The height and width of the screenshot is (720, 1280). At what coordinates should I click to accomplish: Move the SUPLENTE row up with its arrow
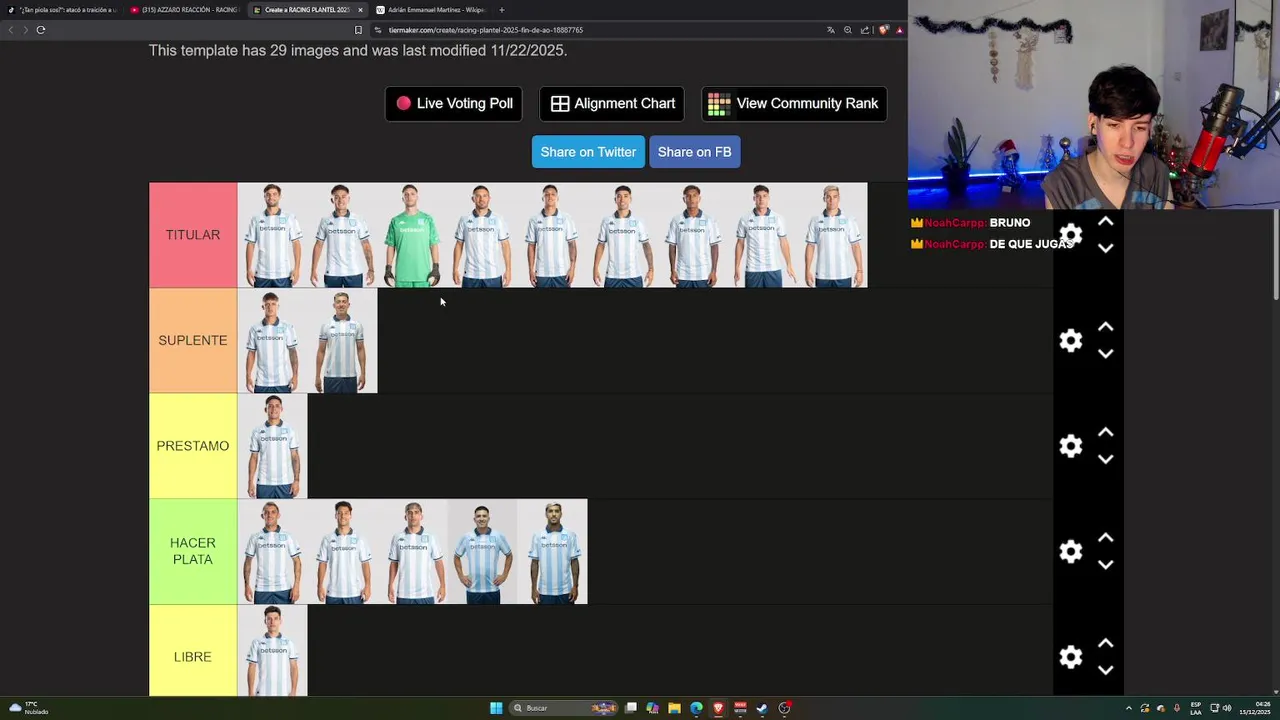click(1105, 327)
